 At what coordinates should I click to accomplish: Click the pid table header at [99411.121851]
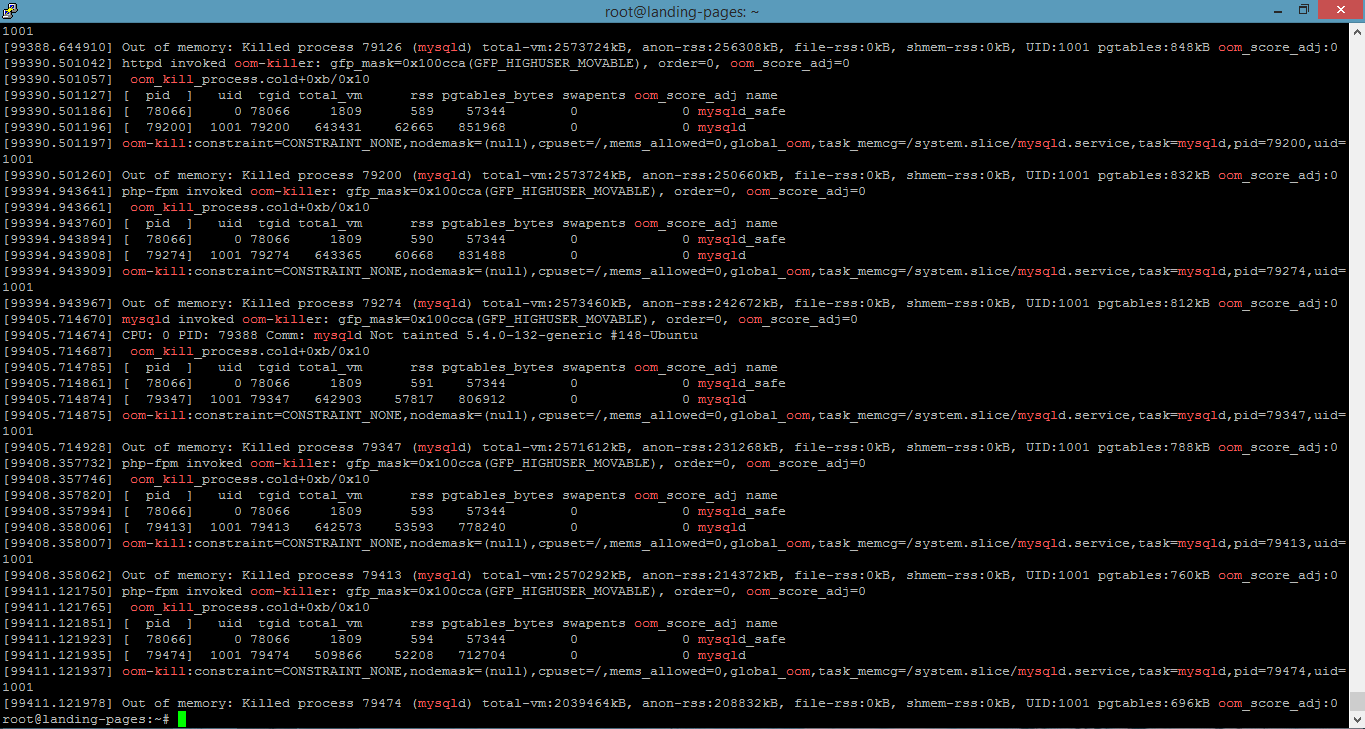click(x=390, y=623)
